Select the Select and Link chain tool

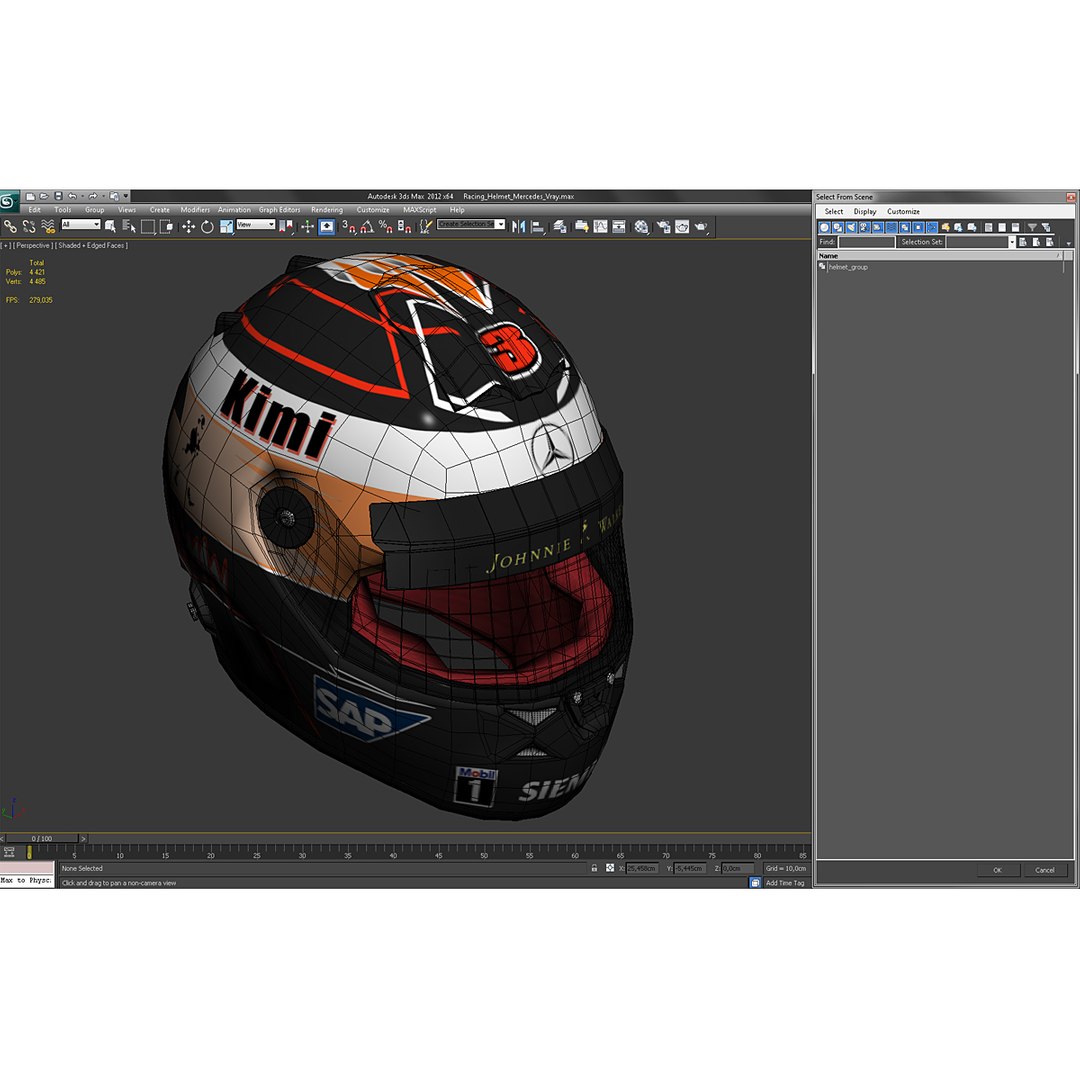pyautogui.click(x=10, y=226)
